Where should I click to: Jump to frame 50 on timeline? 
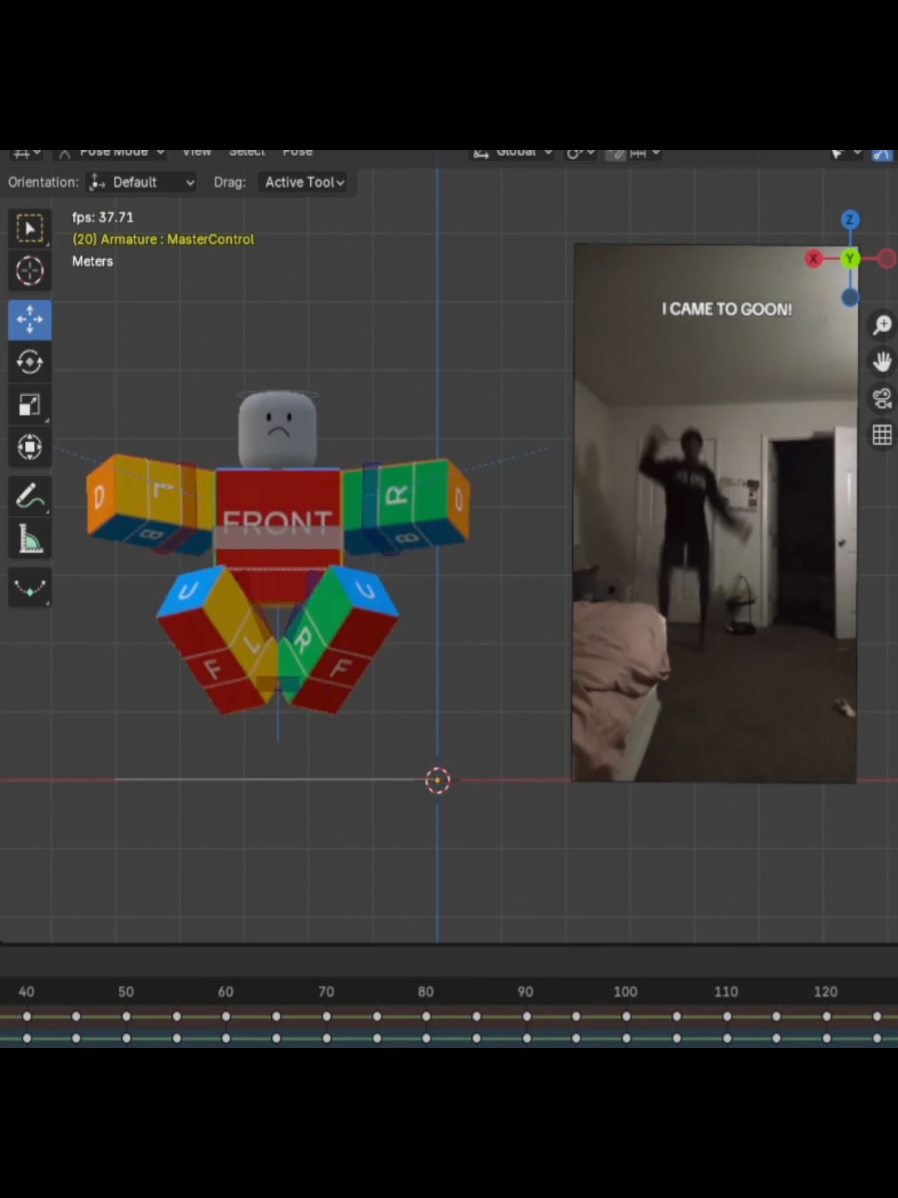[126, 992]
